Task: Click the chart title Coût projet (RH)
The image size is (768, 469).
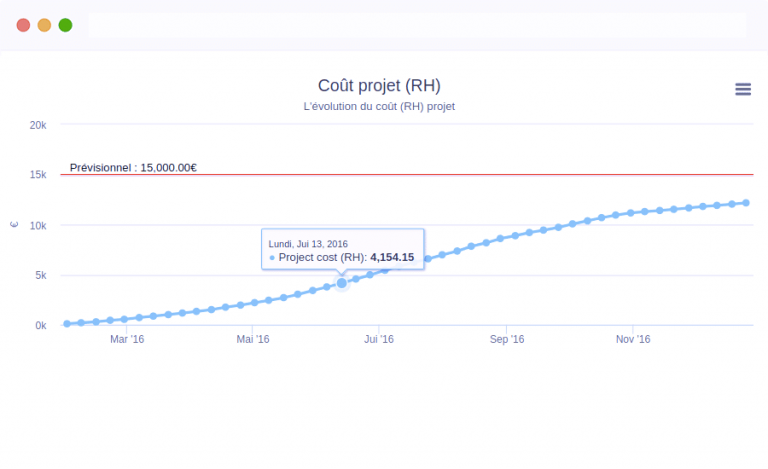Action: point(379,86)
